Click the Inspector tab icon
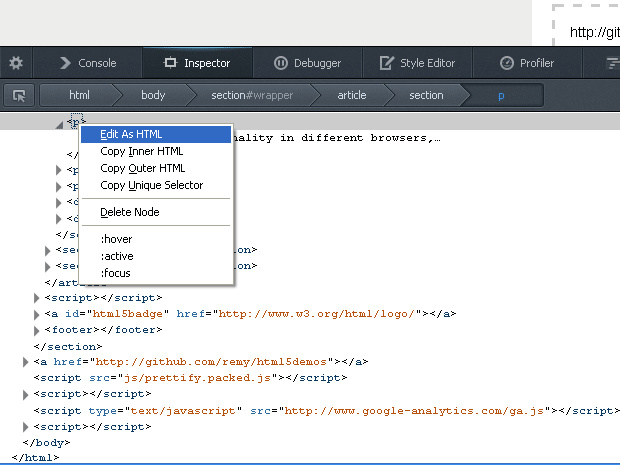This screenshot has height=465, width=620. pos(170,62)
